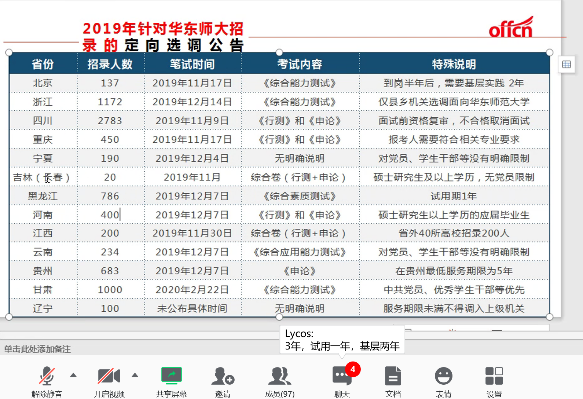Open the Invite (邀请) icon
Viewport: 583px width, 399px height.
click(223, 376)
